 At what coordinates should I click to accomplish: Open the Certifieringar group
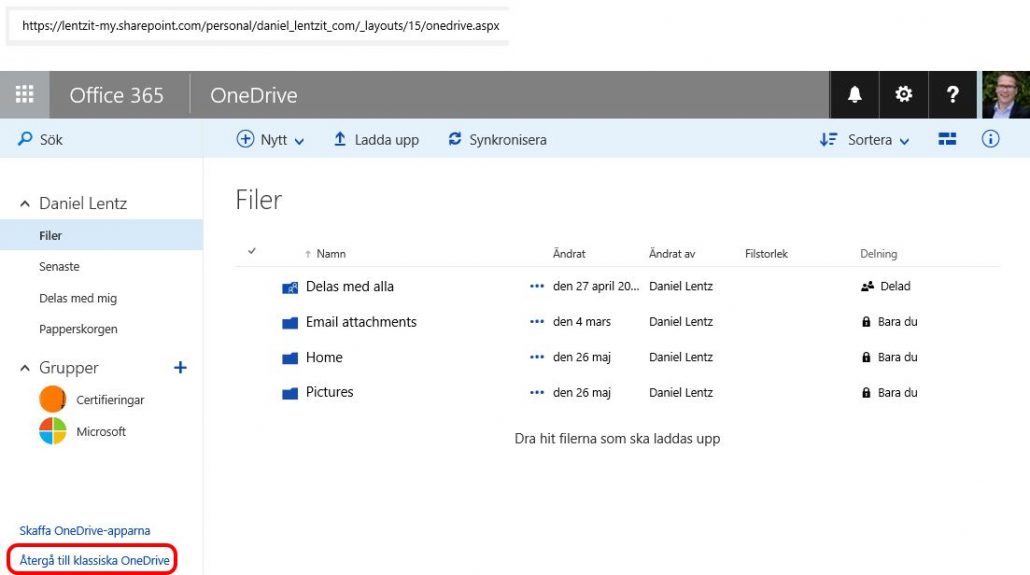[110, 400]
